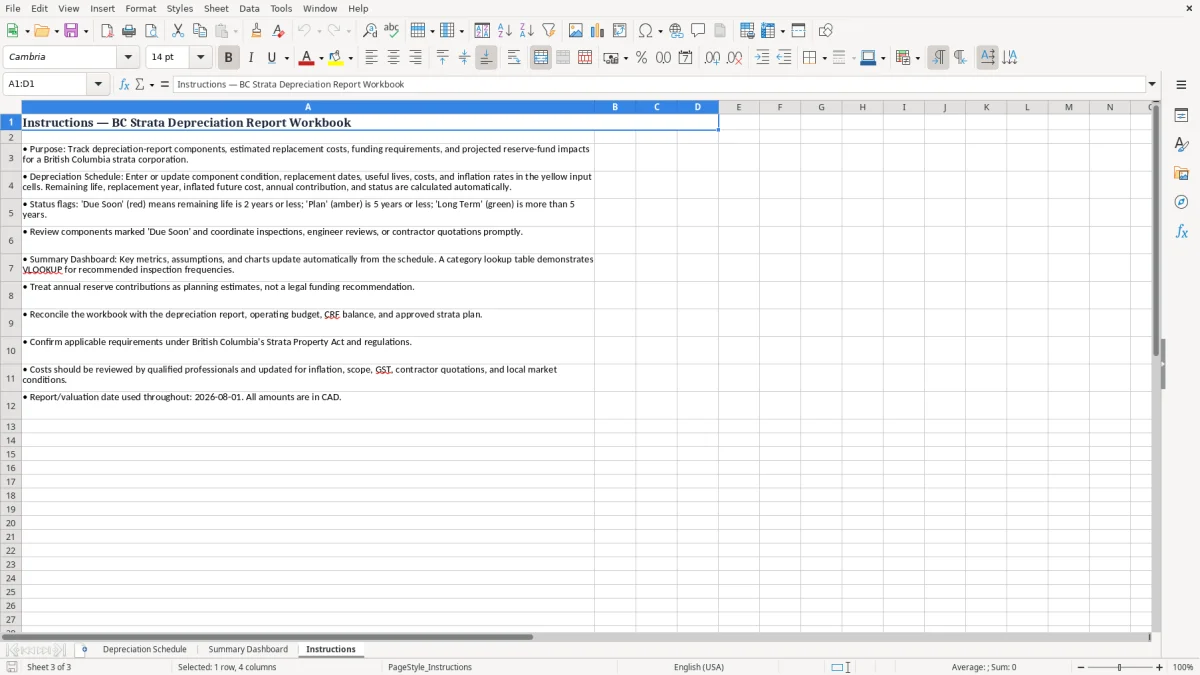Click Sort Descending icon
1200x675 pixels.
[x=527, y=31]
